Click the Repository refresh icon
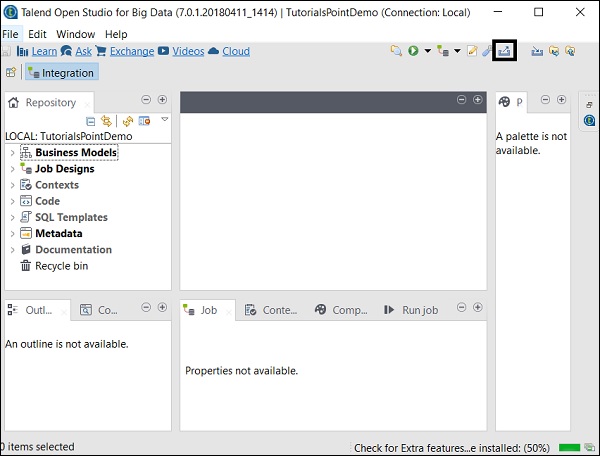The height and width of the screenshot is (456, 600). tap(128, 121)
